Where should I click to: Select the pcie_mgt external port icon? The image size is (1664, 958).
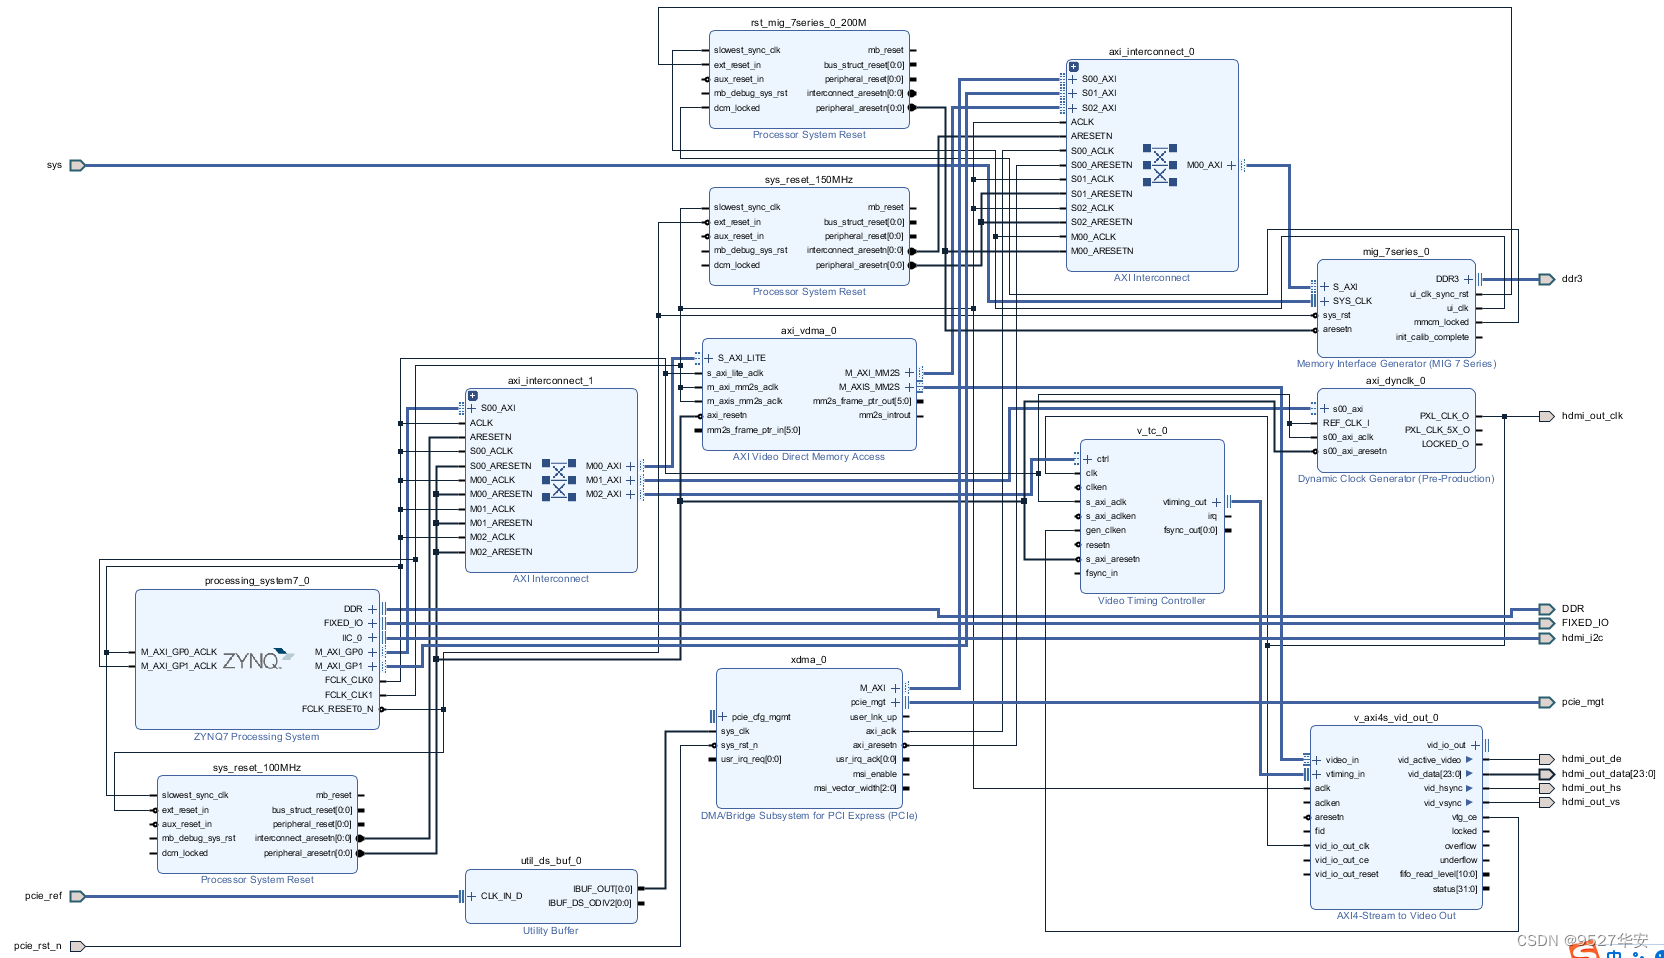click(1546, 702)
